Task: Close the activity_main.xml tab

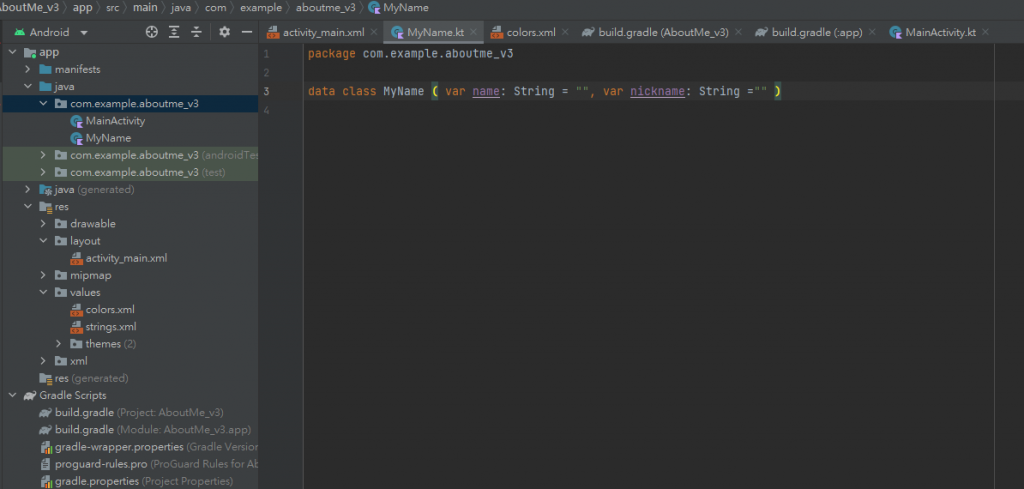Action: 374,32
